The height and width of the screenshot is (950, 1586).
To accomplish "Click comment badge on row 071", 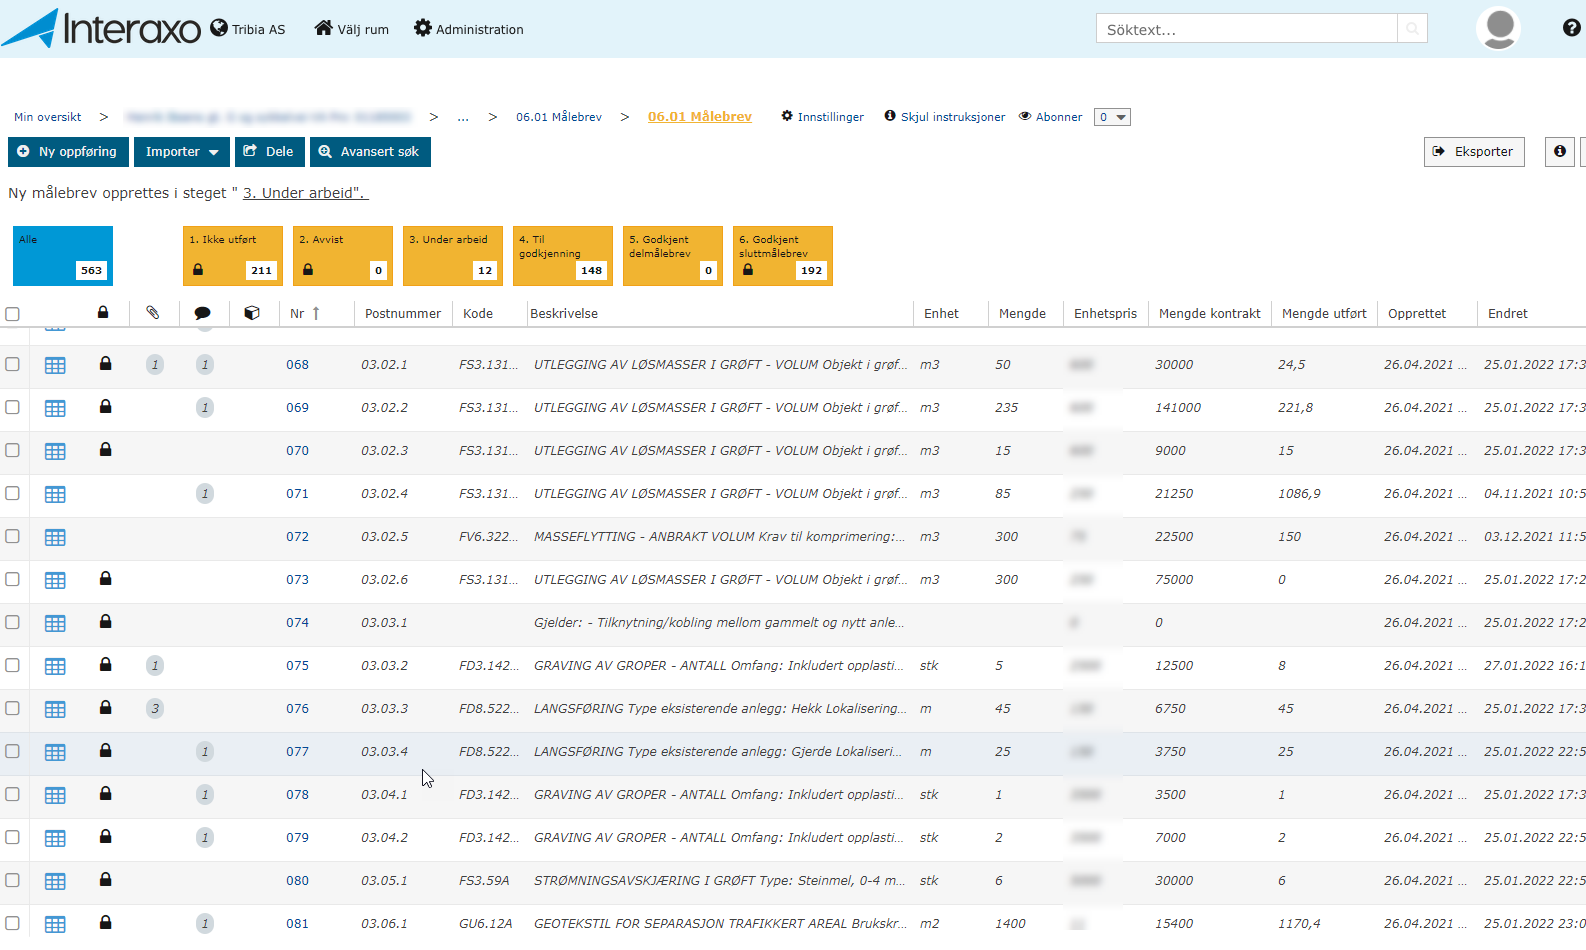I will [x=205, y=494].
